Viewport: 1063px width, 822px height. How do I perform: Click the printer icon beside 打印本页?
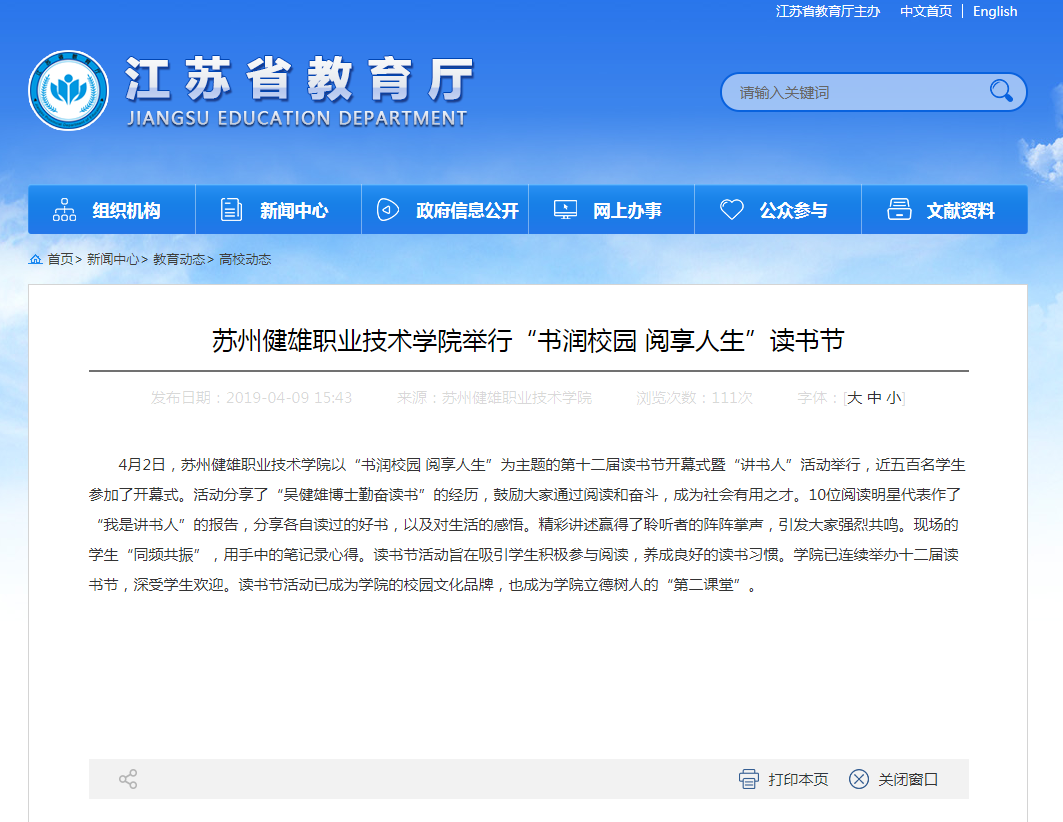[749, 779]
